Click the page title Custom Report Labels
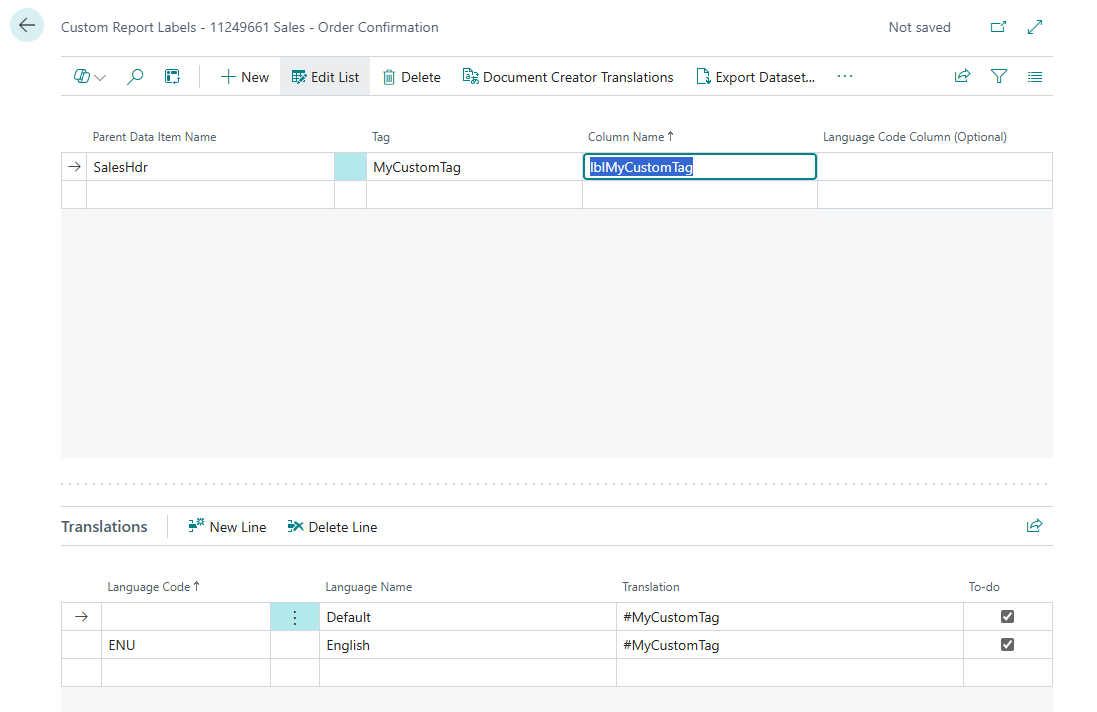 coord(250,27)
